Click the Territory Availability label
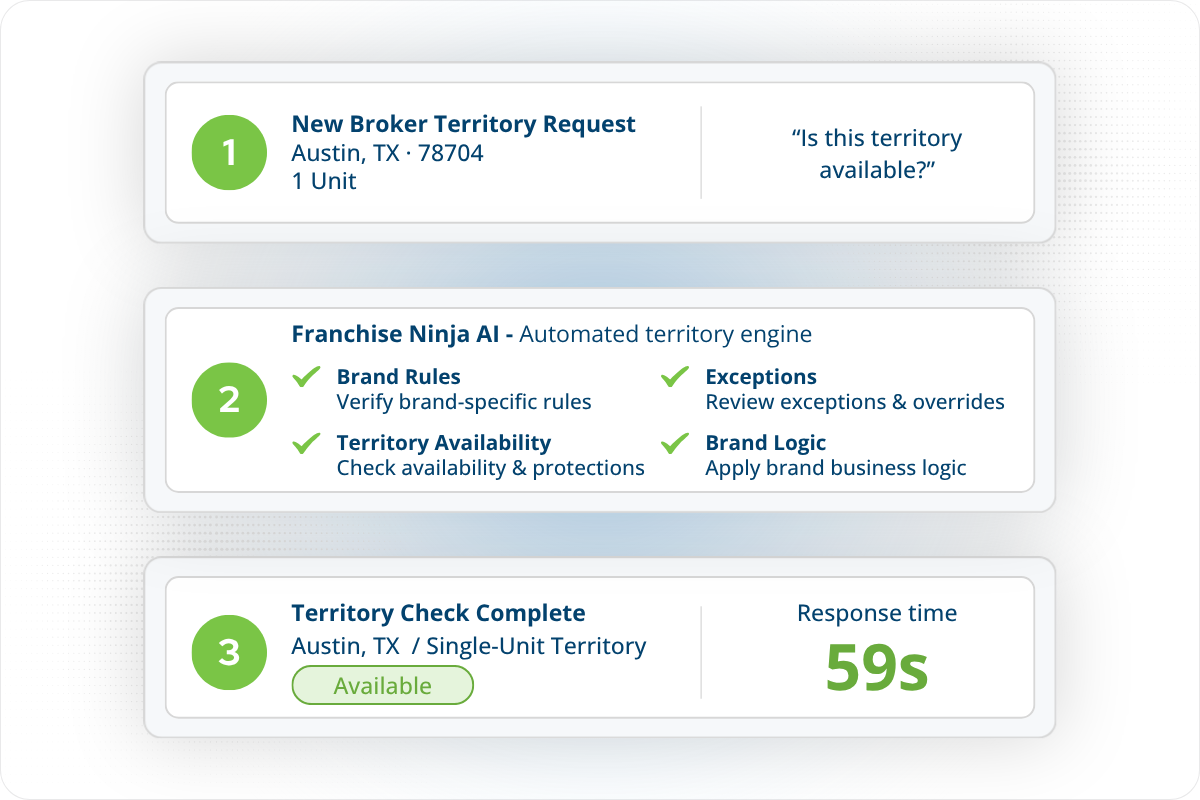Screen dimensions: 1200x800 coord(444,442)
